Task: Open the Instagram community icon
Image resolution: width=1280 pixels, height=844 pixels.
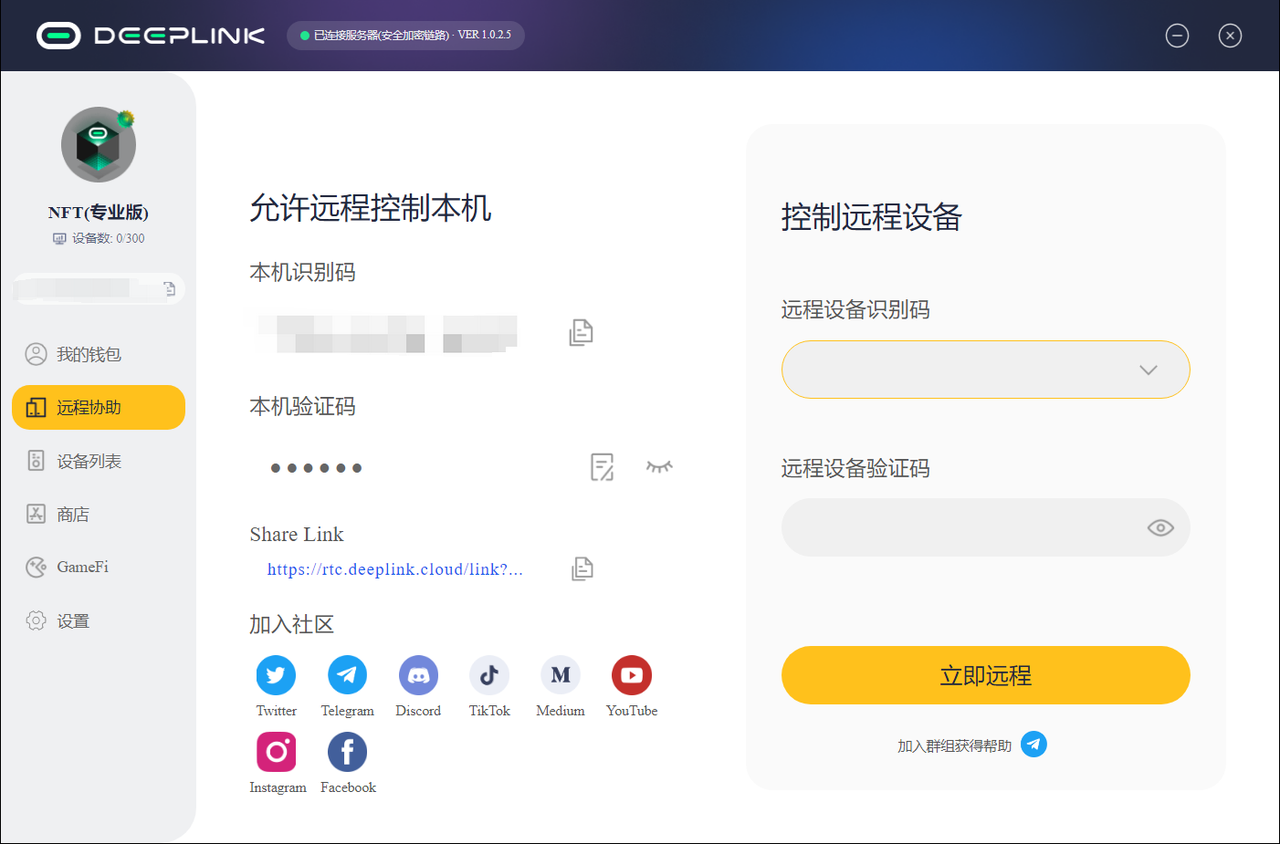Action: 276,752
